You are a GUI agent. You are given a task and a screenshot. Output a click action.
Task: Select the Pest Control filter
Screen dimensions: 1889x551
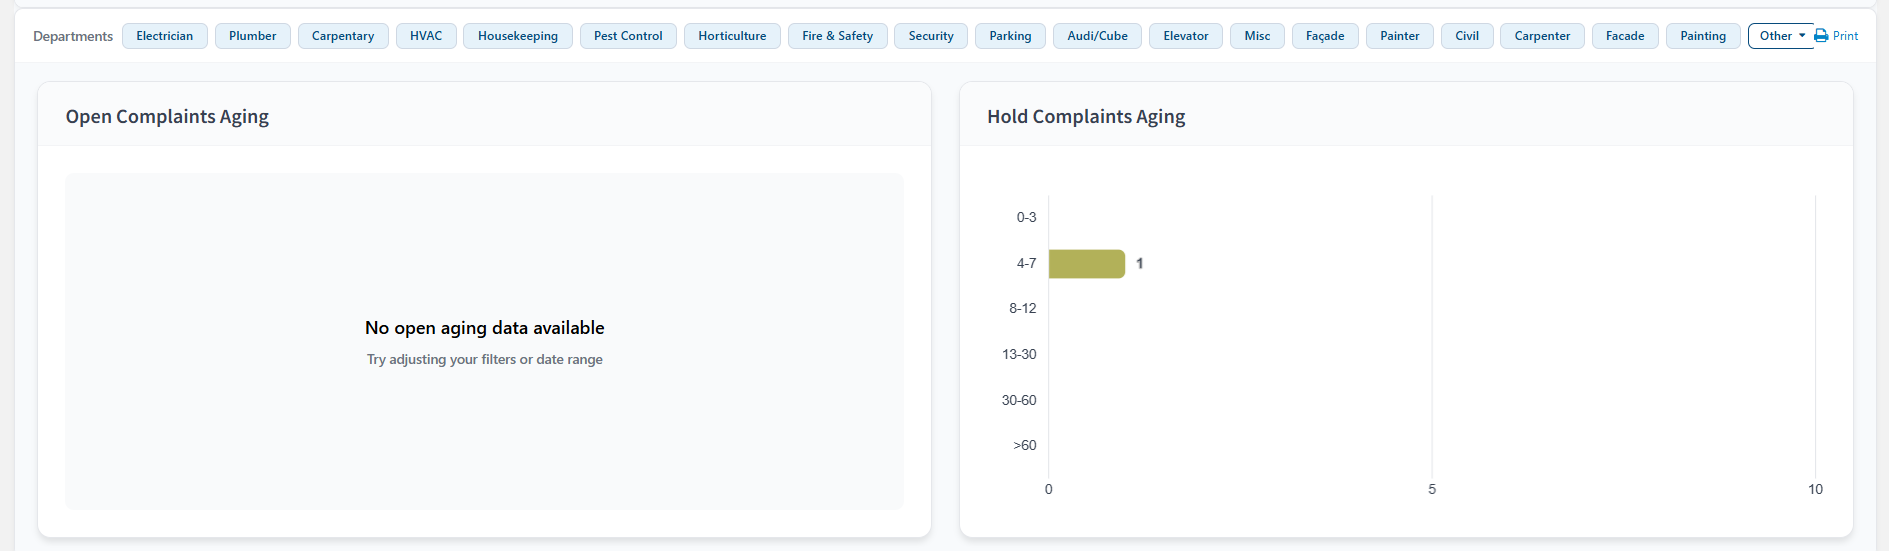pyautogui.click(x=628, y=36)
